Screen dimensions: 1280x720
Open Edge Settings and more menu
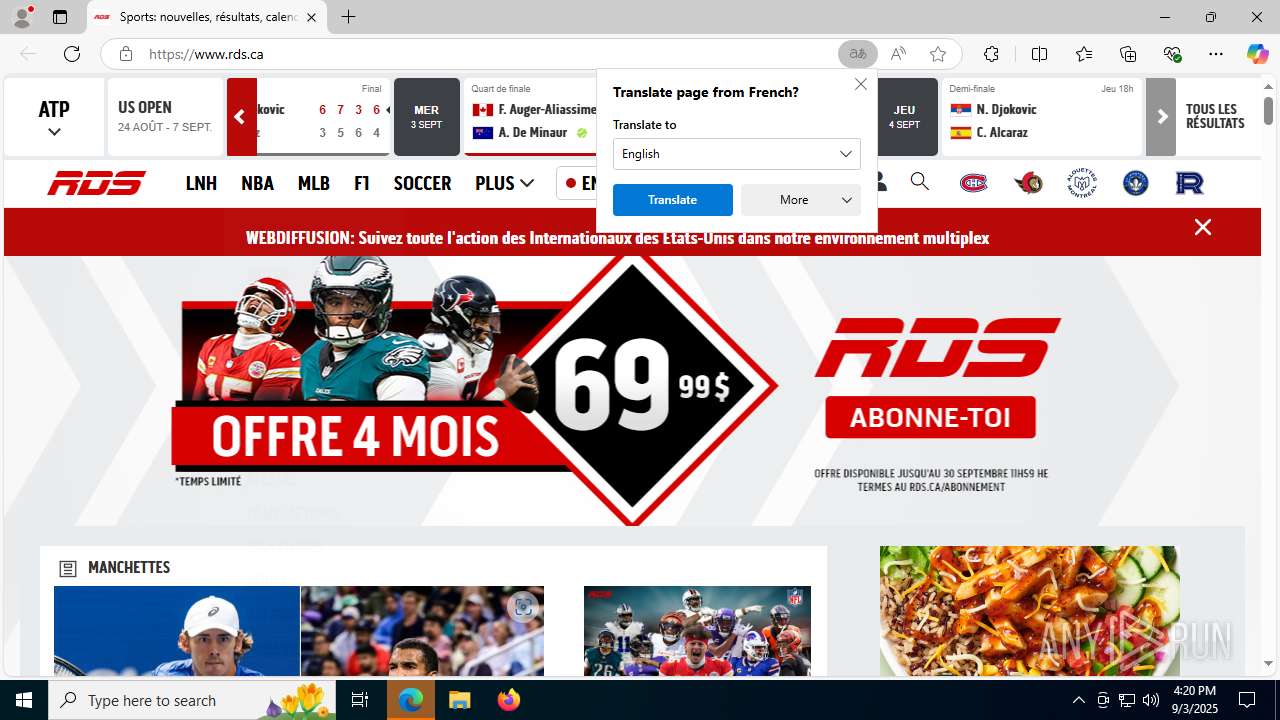click(x=1216, y=54)
